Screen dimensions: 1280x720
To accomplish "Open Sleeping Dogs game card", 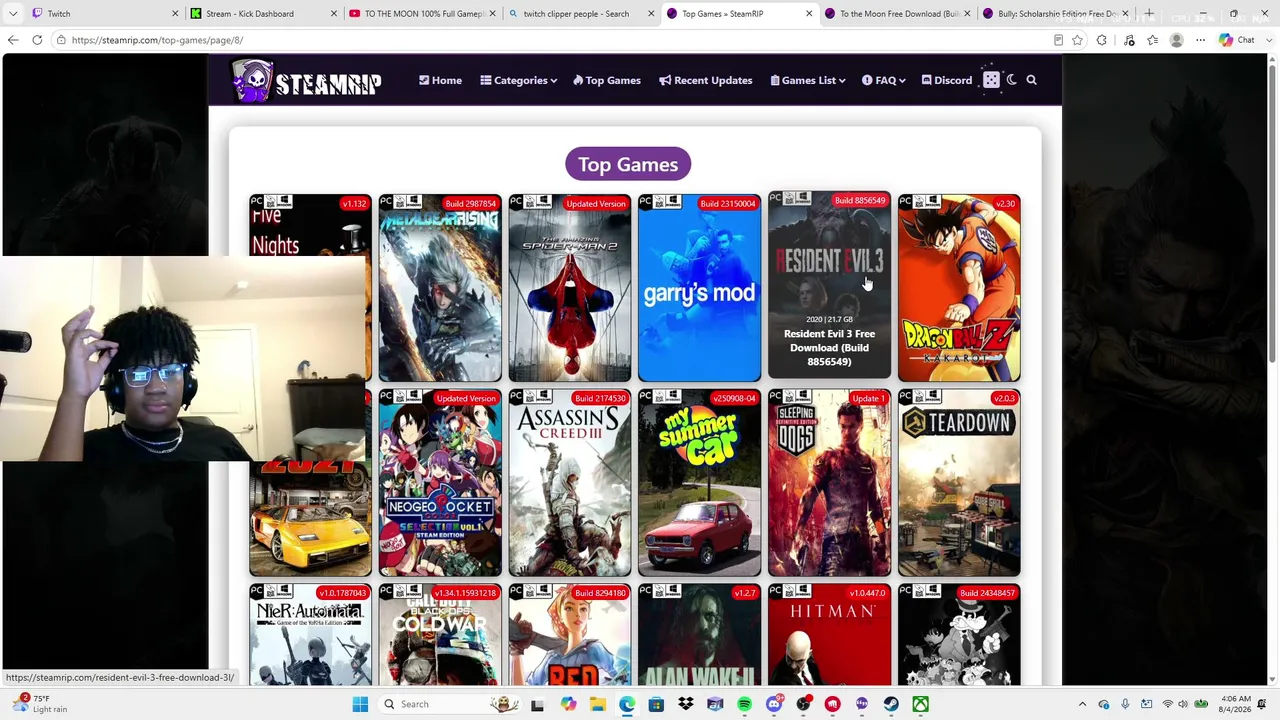I will [x=829, y=483].
